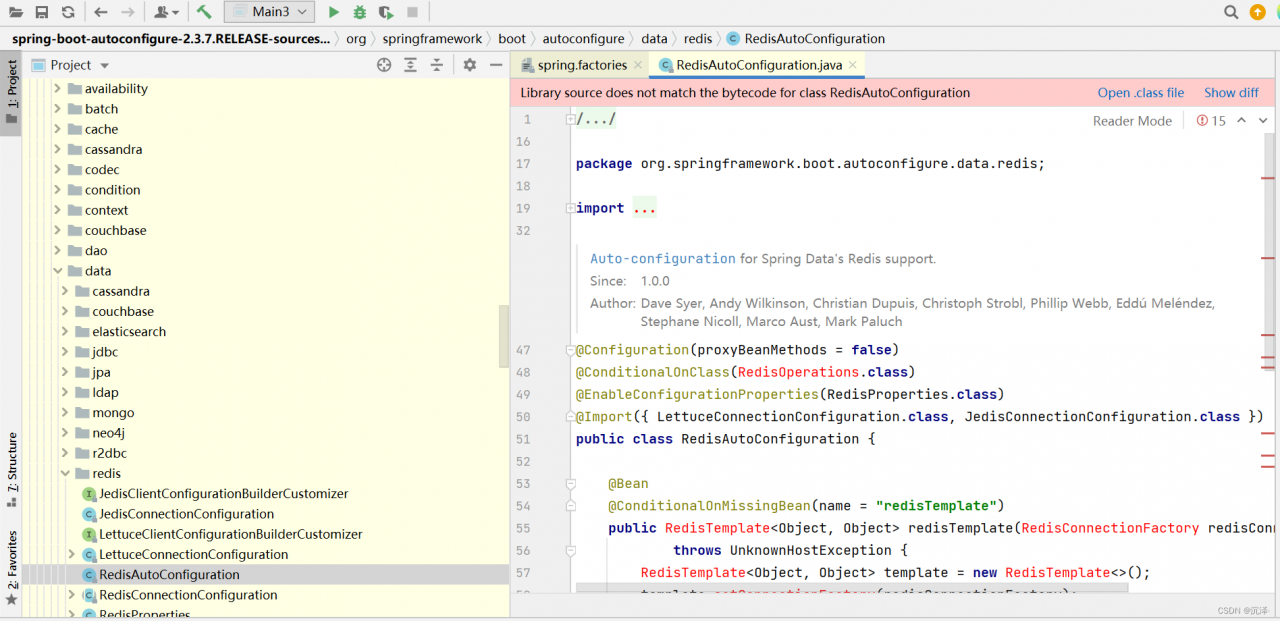Expand the availability folder

click(57, 88)
